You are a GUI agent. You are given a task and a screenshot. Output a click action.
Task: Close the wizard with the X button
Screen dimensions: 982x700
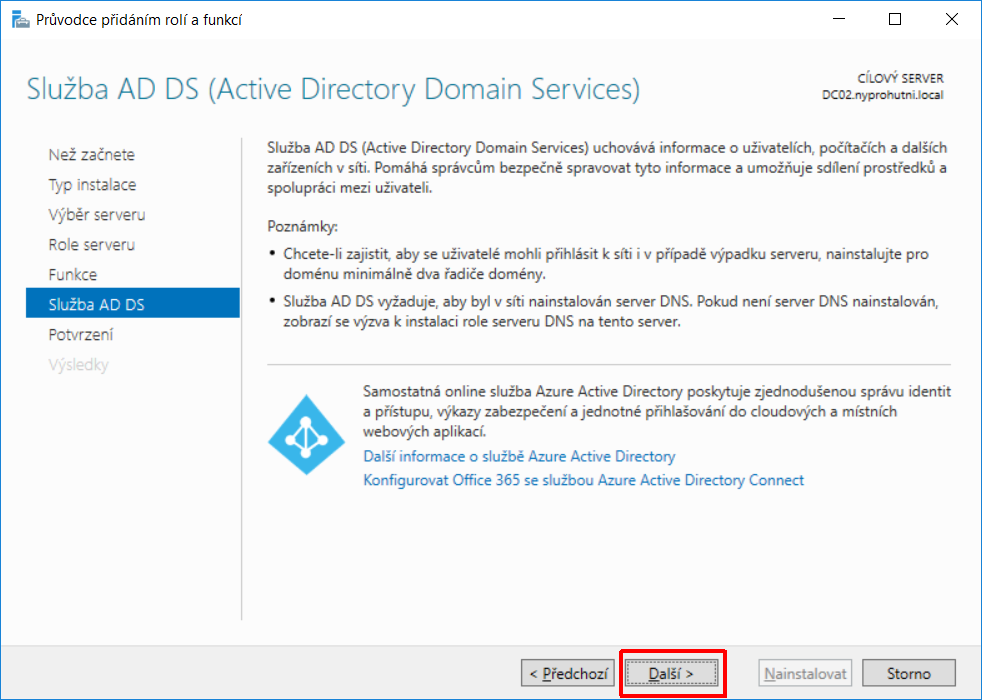(x=951, y=19)
